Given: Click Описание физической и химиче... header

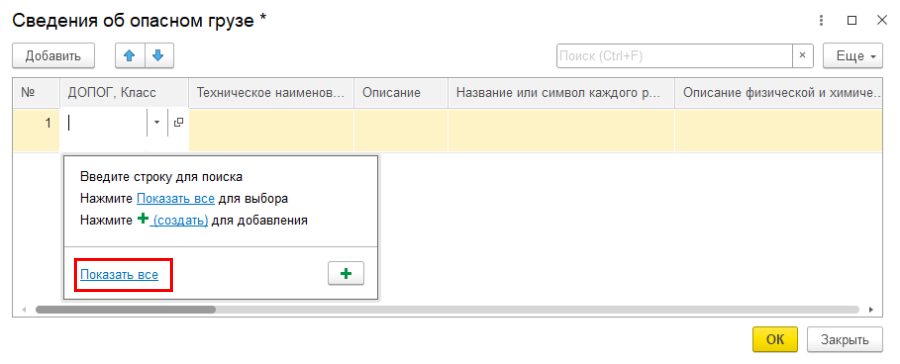Looking at the screenshot, I should point(778,92).
